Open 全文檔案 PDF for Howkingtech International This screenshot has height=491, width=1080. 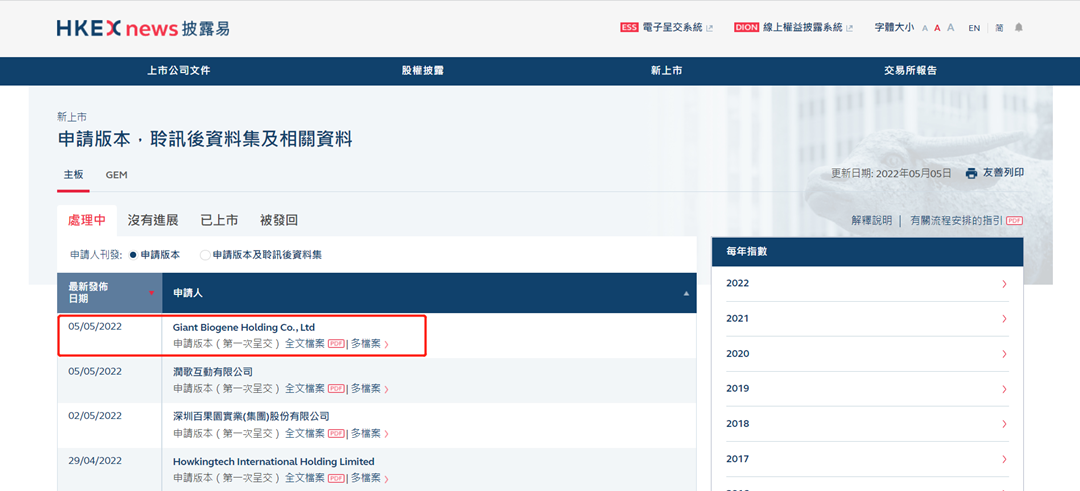pos(314,477)
